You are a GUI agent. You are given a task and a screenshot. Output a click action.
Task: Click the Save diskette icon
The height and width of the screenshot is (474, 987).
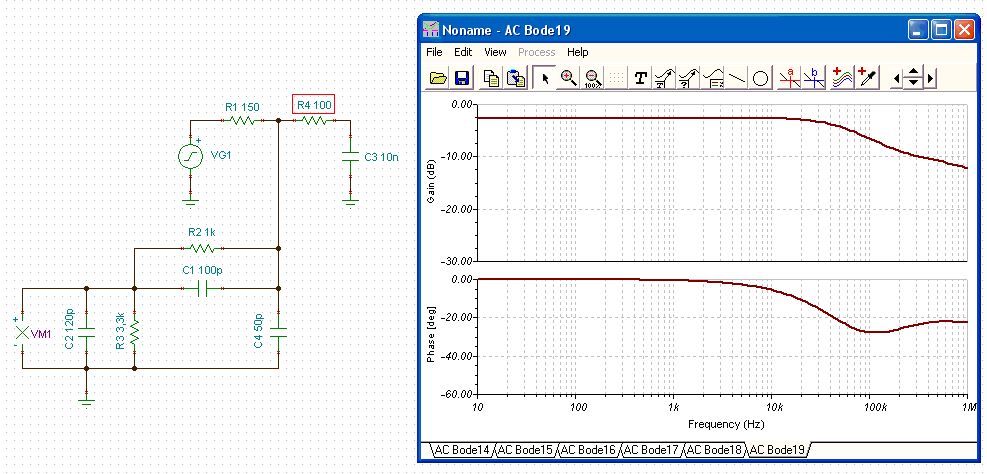pos(462,78)
